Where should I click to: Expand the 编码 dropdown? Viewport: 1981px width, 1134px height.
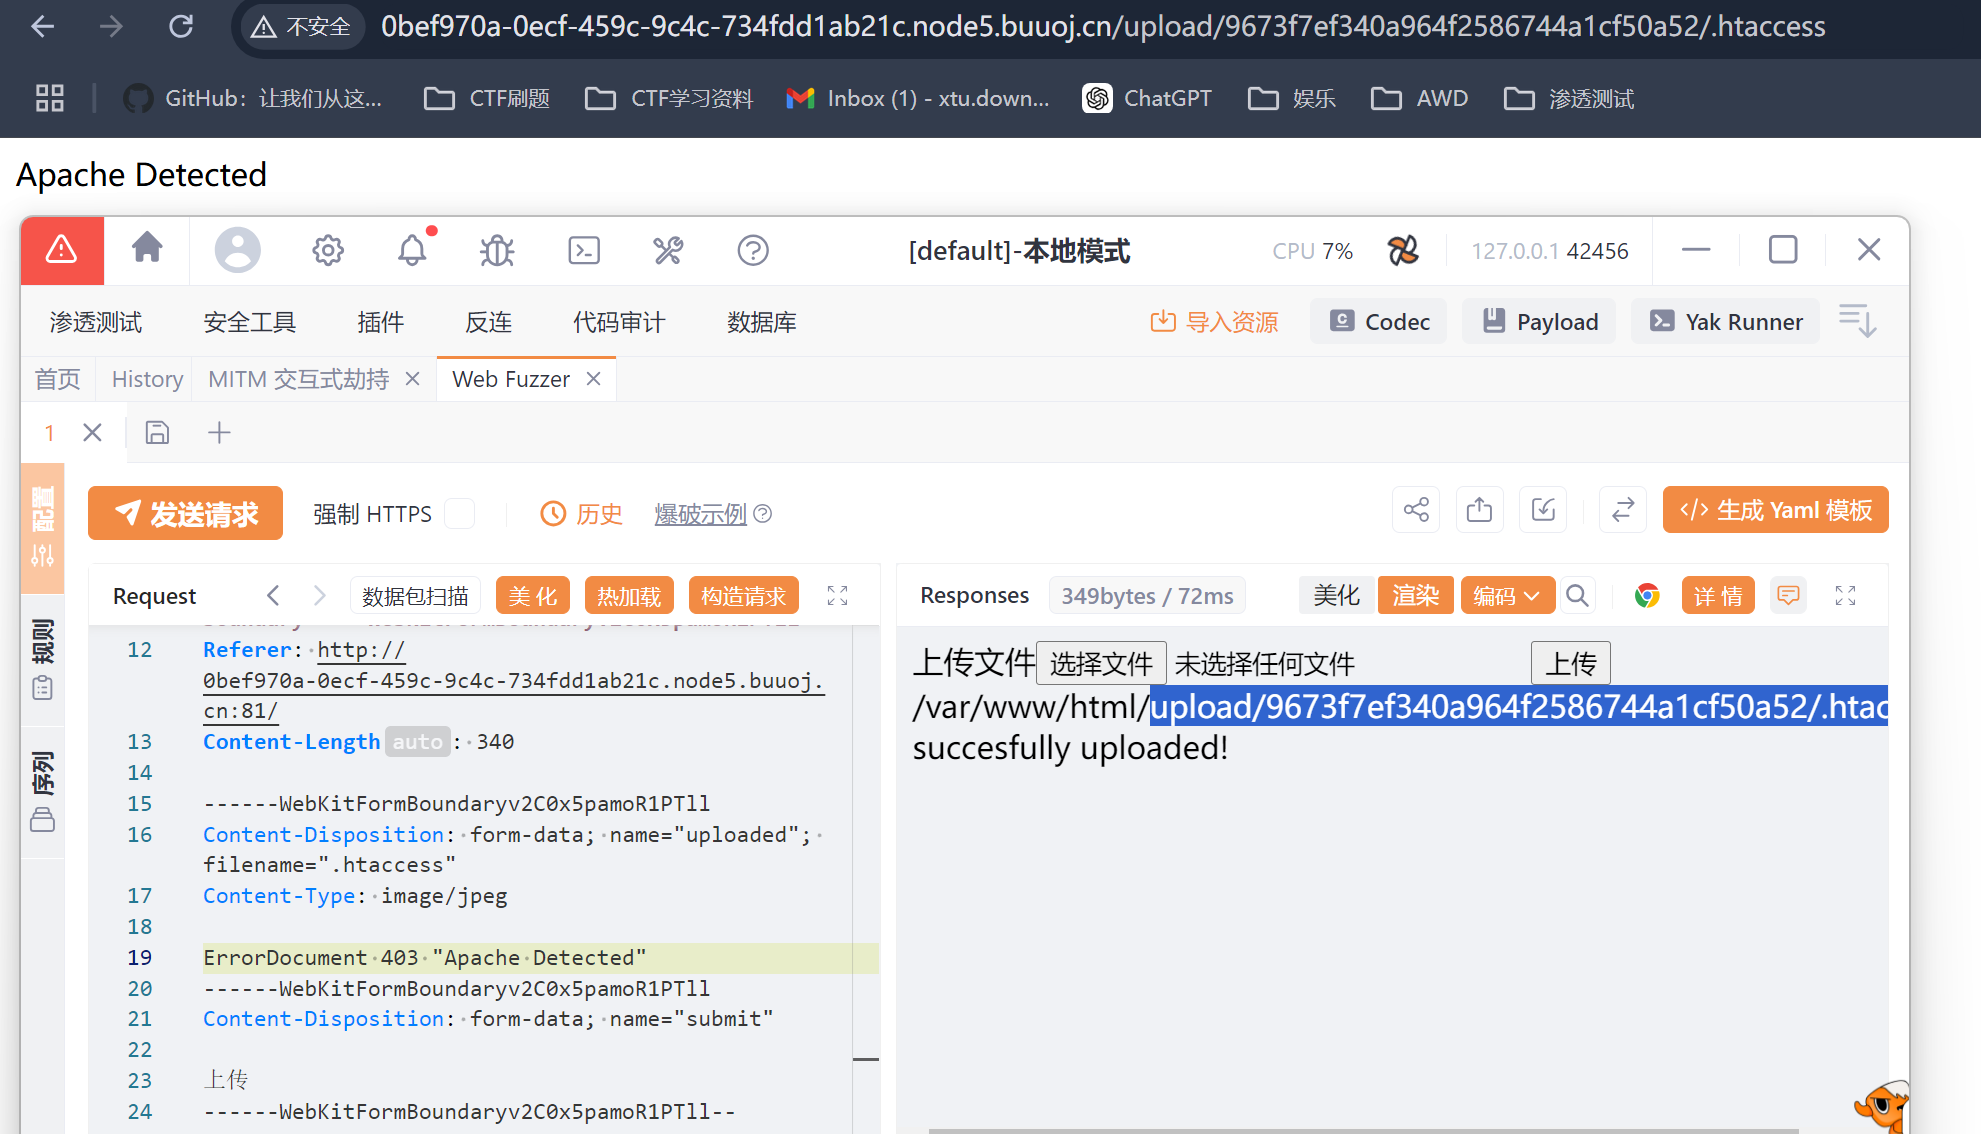pos(1506,596)
